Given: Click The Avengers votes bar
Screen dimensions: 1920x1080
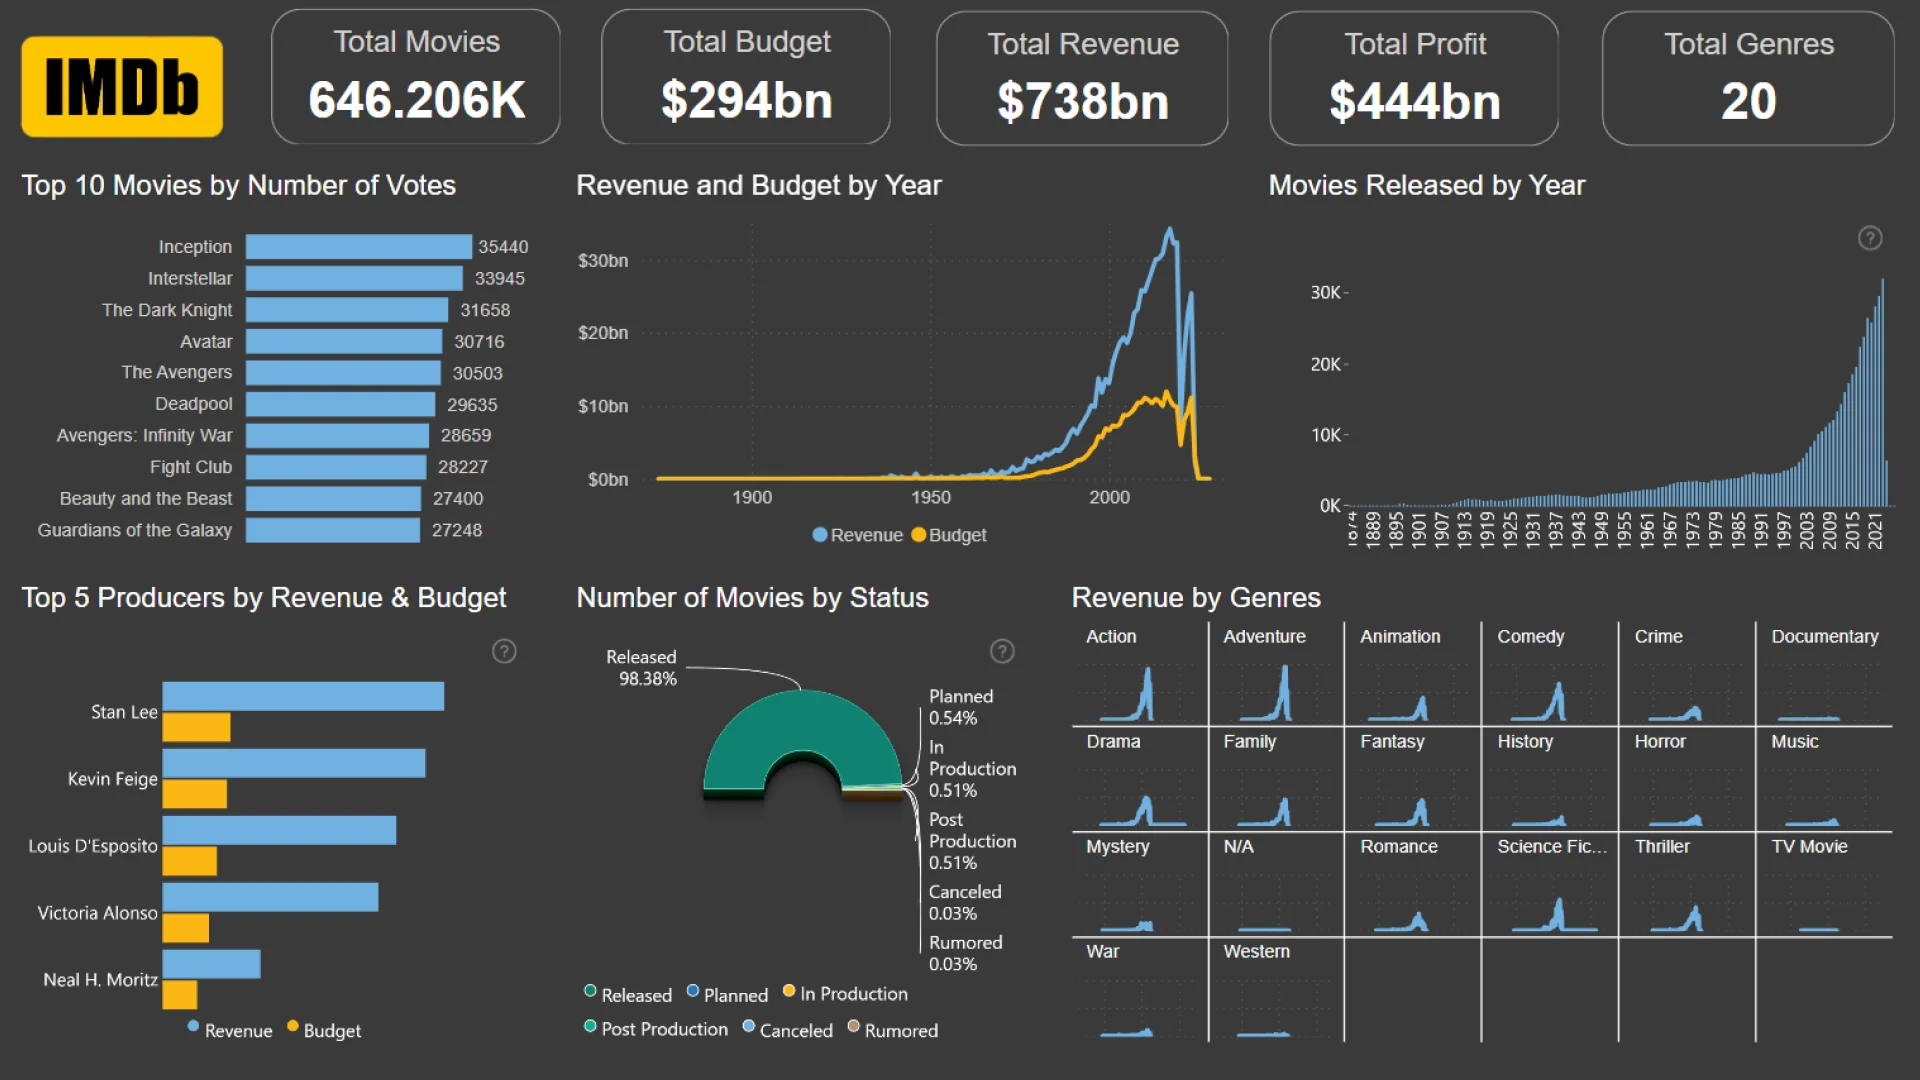Looking at the screenshot, I should (343, 373).
